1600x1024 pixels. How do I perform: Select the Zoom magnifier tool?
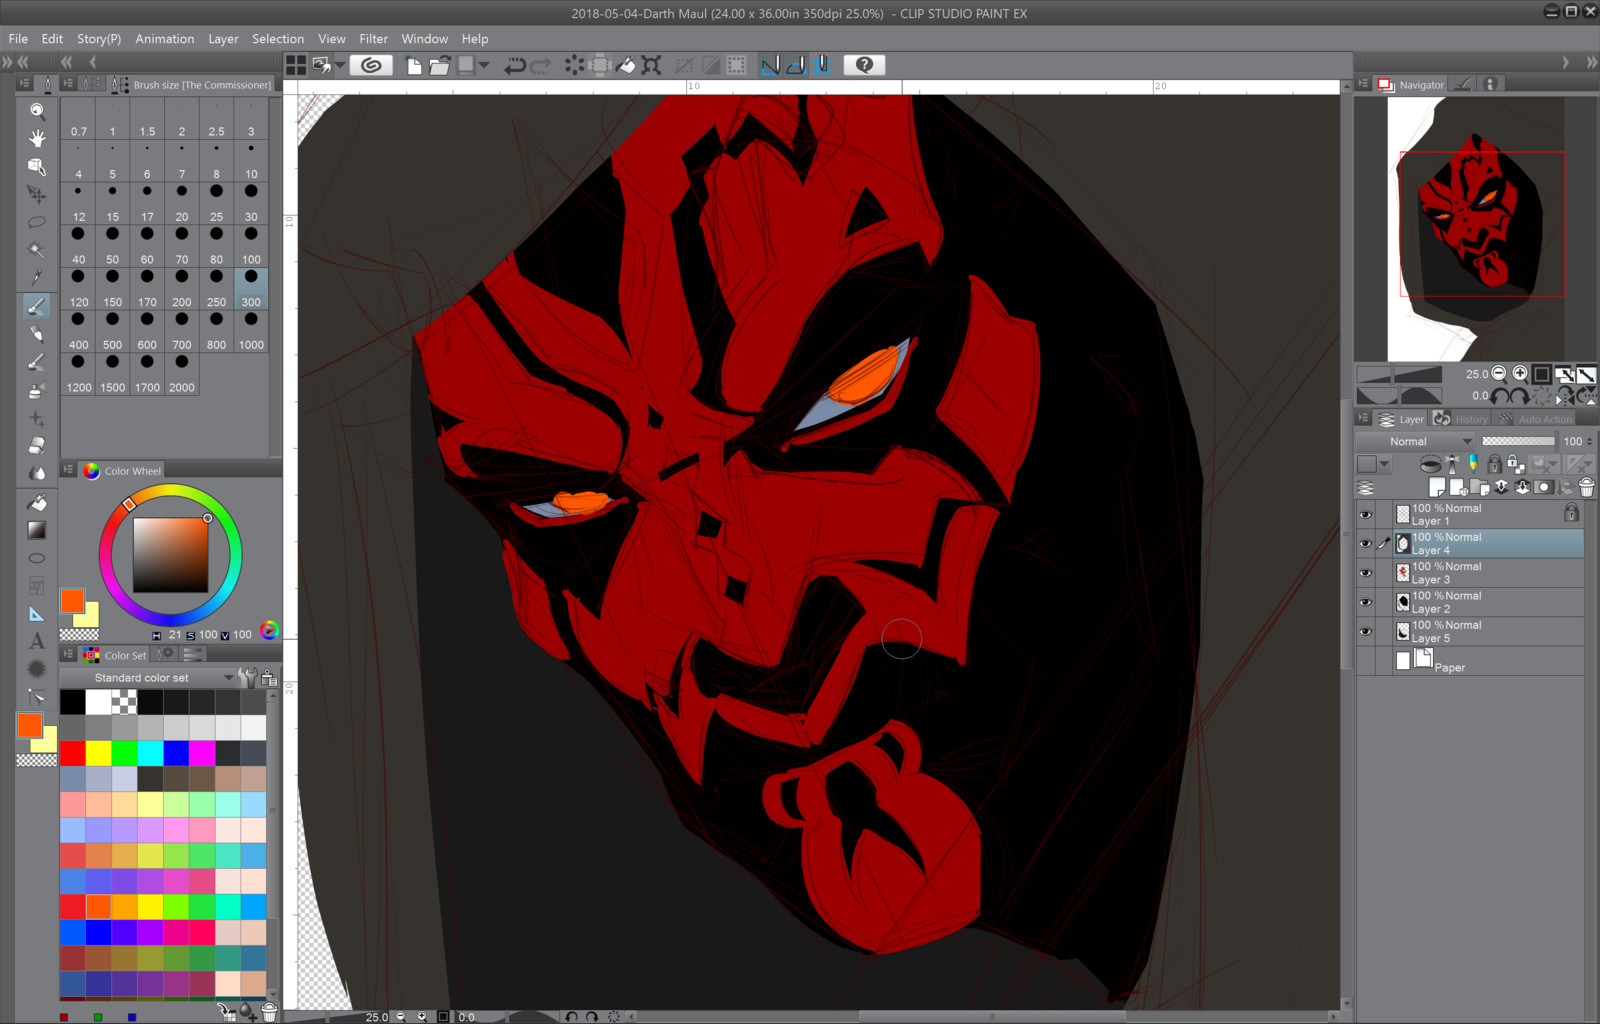point(37,110)
